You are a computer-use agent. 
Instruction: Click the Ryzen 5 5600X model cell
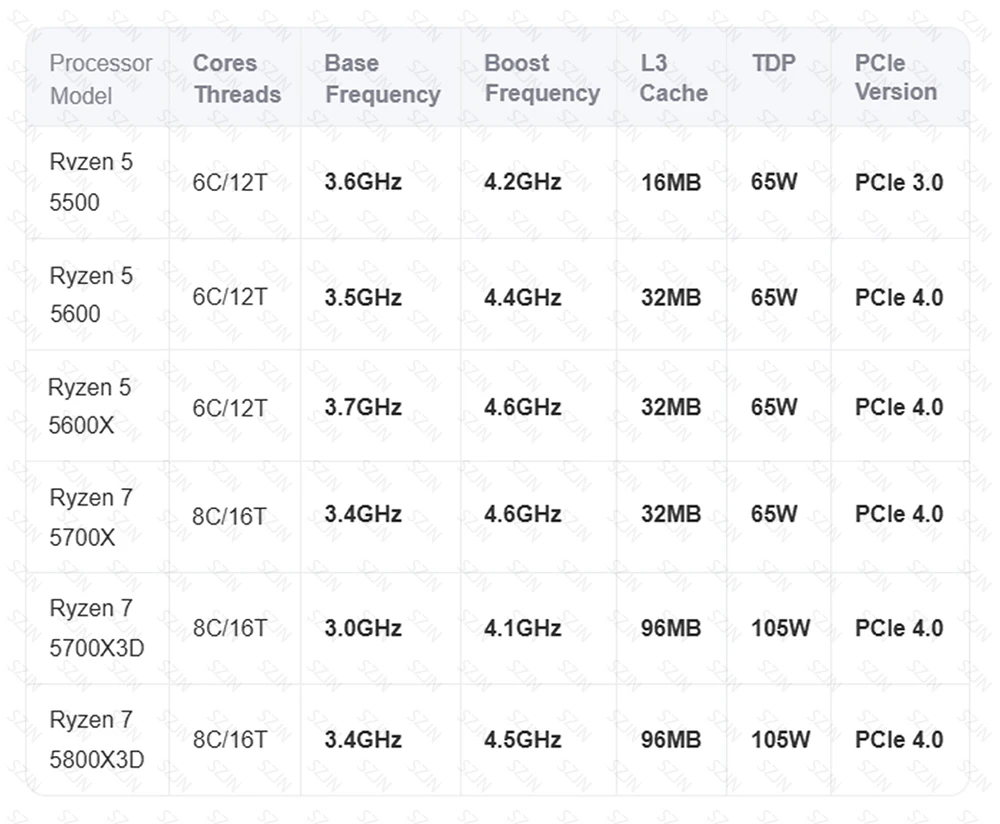(x=90, y=406)
